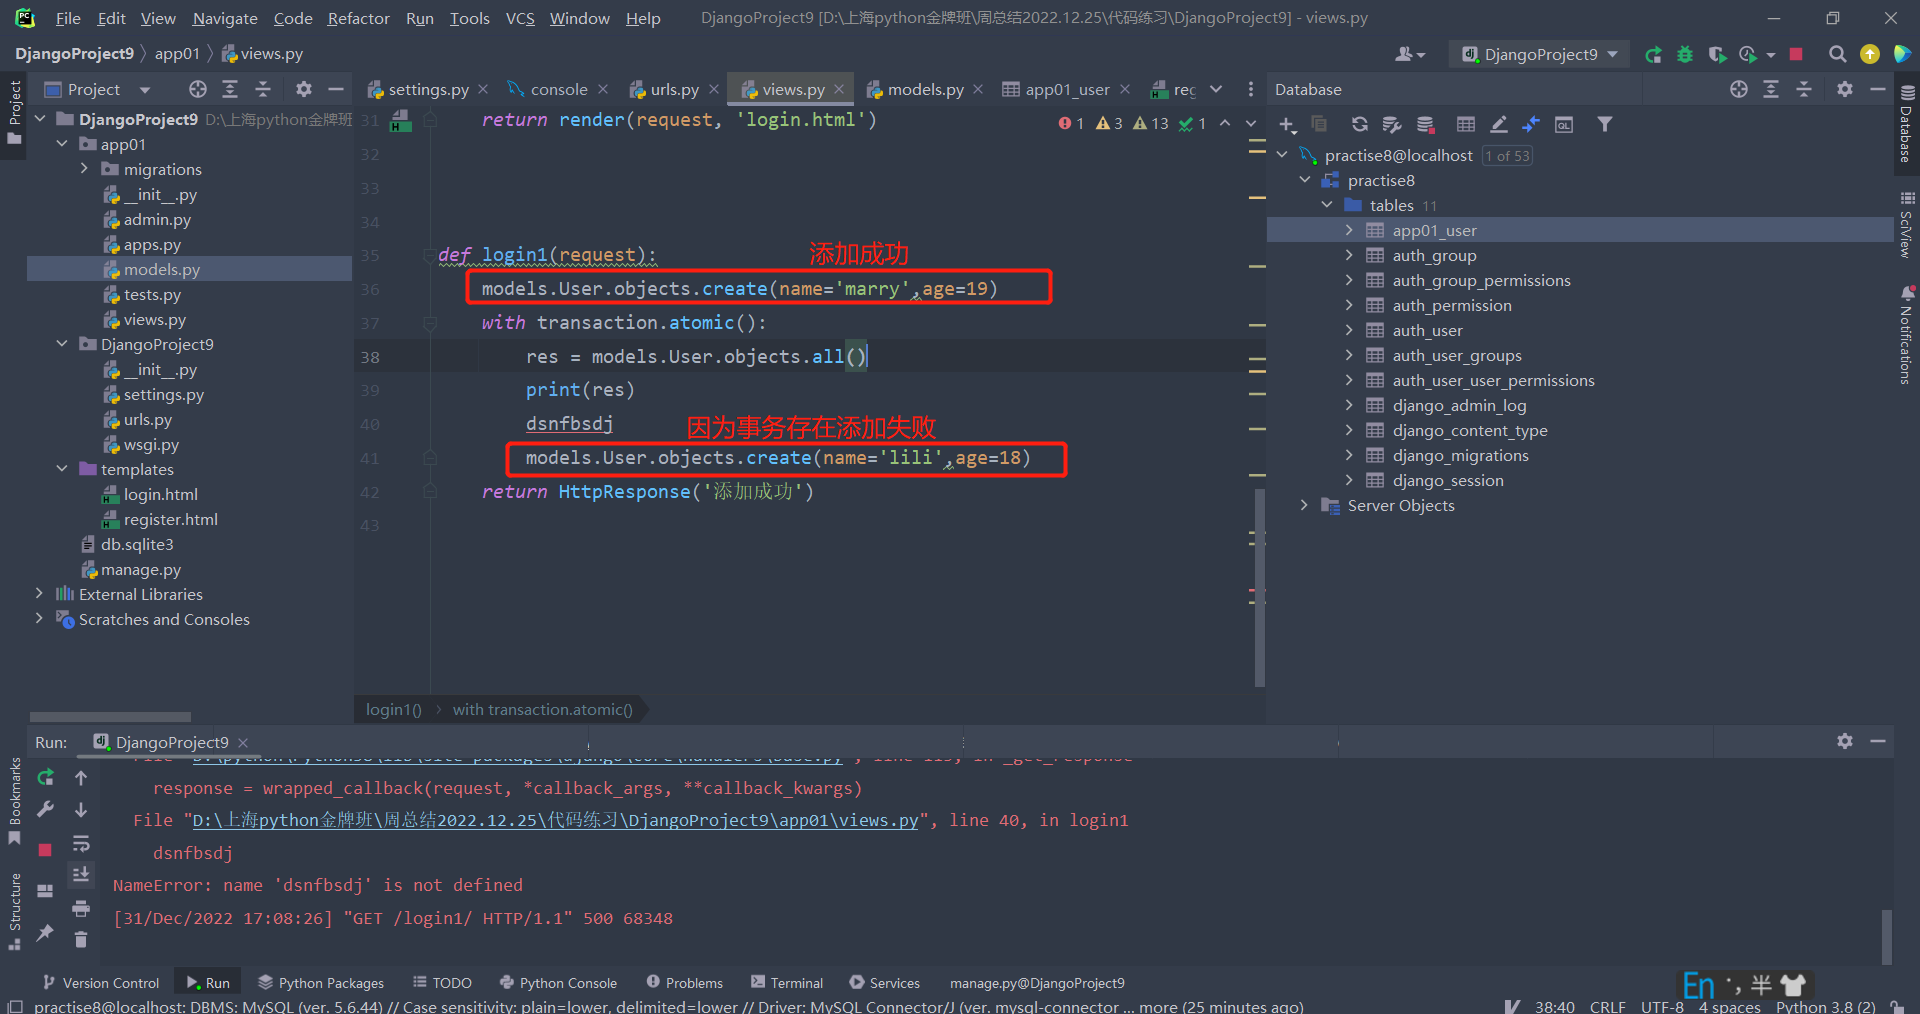The image size is (1920, 1014).
Task: Follow views.py traceback file link
Action: 555,820
